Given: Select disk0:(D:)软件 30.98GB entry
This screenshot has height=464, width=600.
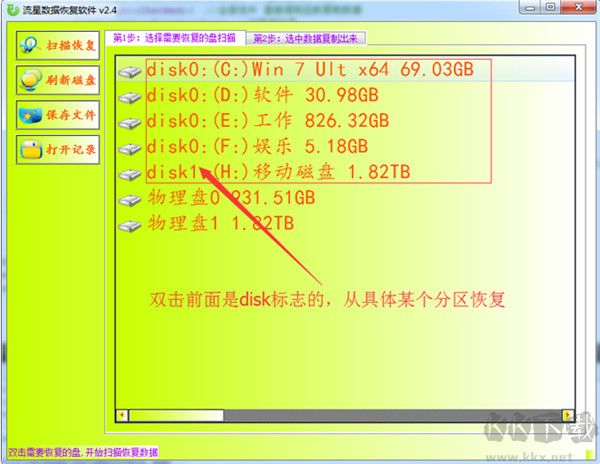Looking at the screenshot, I should [262, 95].
